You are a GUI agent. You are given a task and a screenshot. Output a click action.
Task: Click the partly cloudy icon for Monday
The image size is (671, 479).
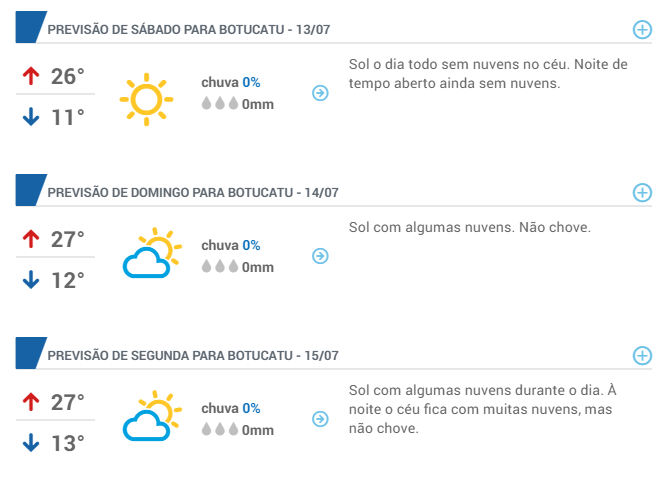[152, 415]
